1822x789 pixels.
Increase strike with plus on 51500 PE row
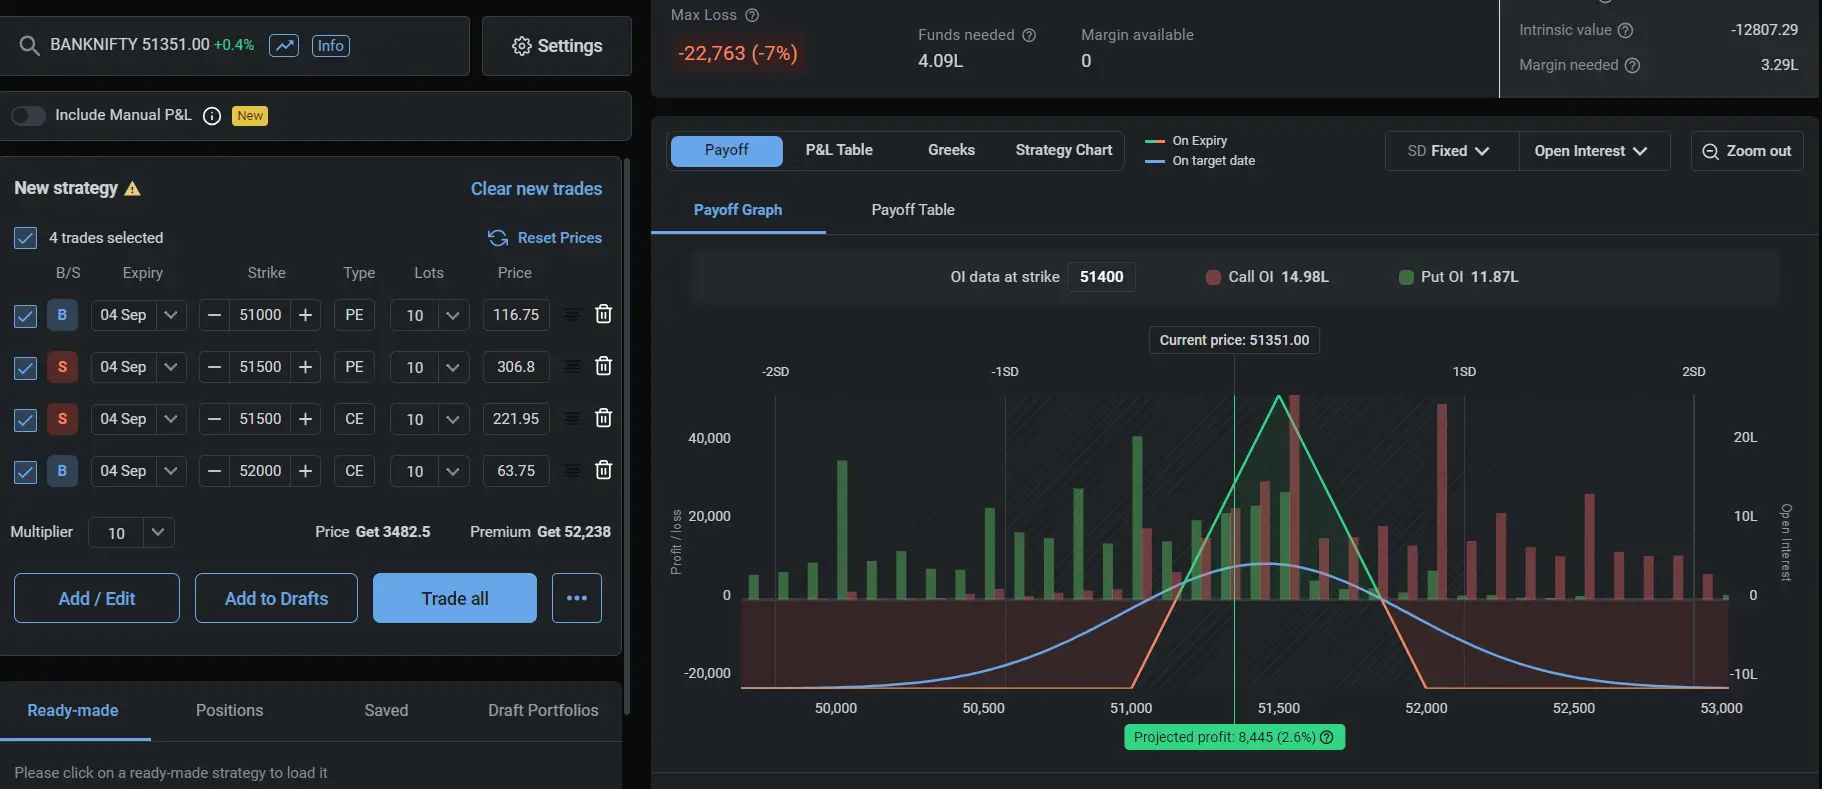coord(306,367)
